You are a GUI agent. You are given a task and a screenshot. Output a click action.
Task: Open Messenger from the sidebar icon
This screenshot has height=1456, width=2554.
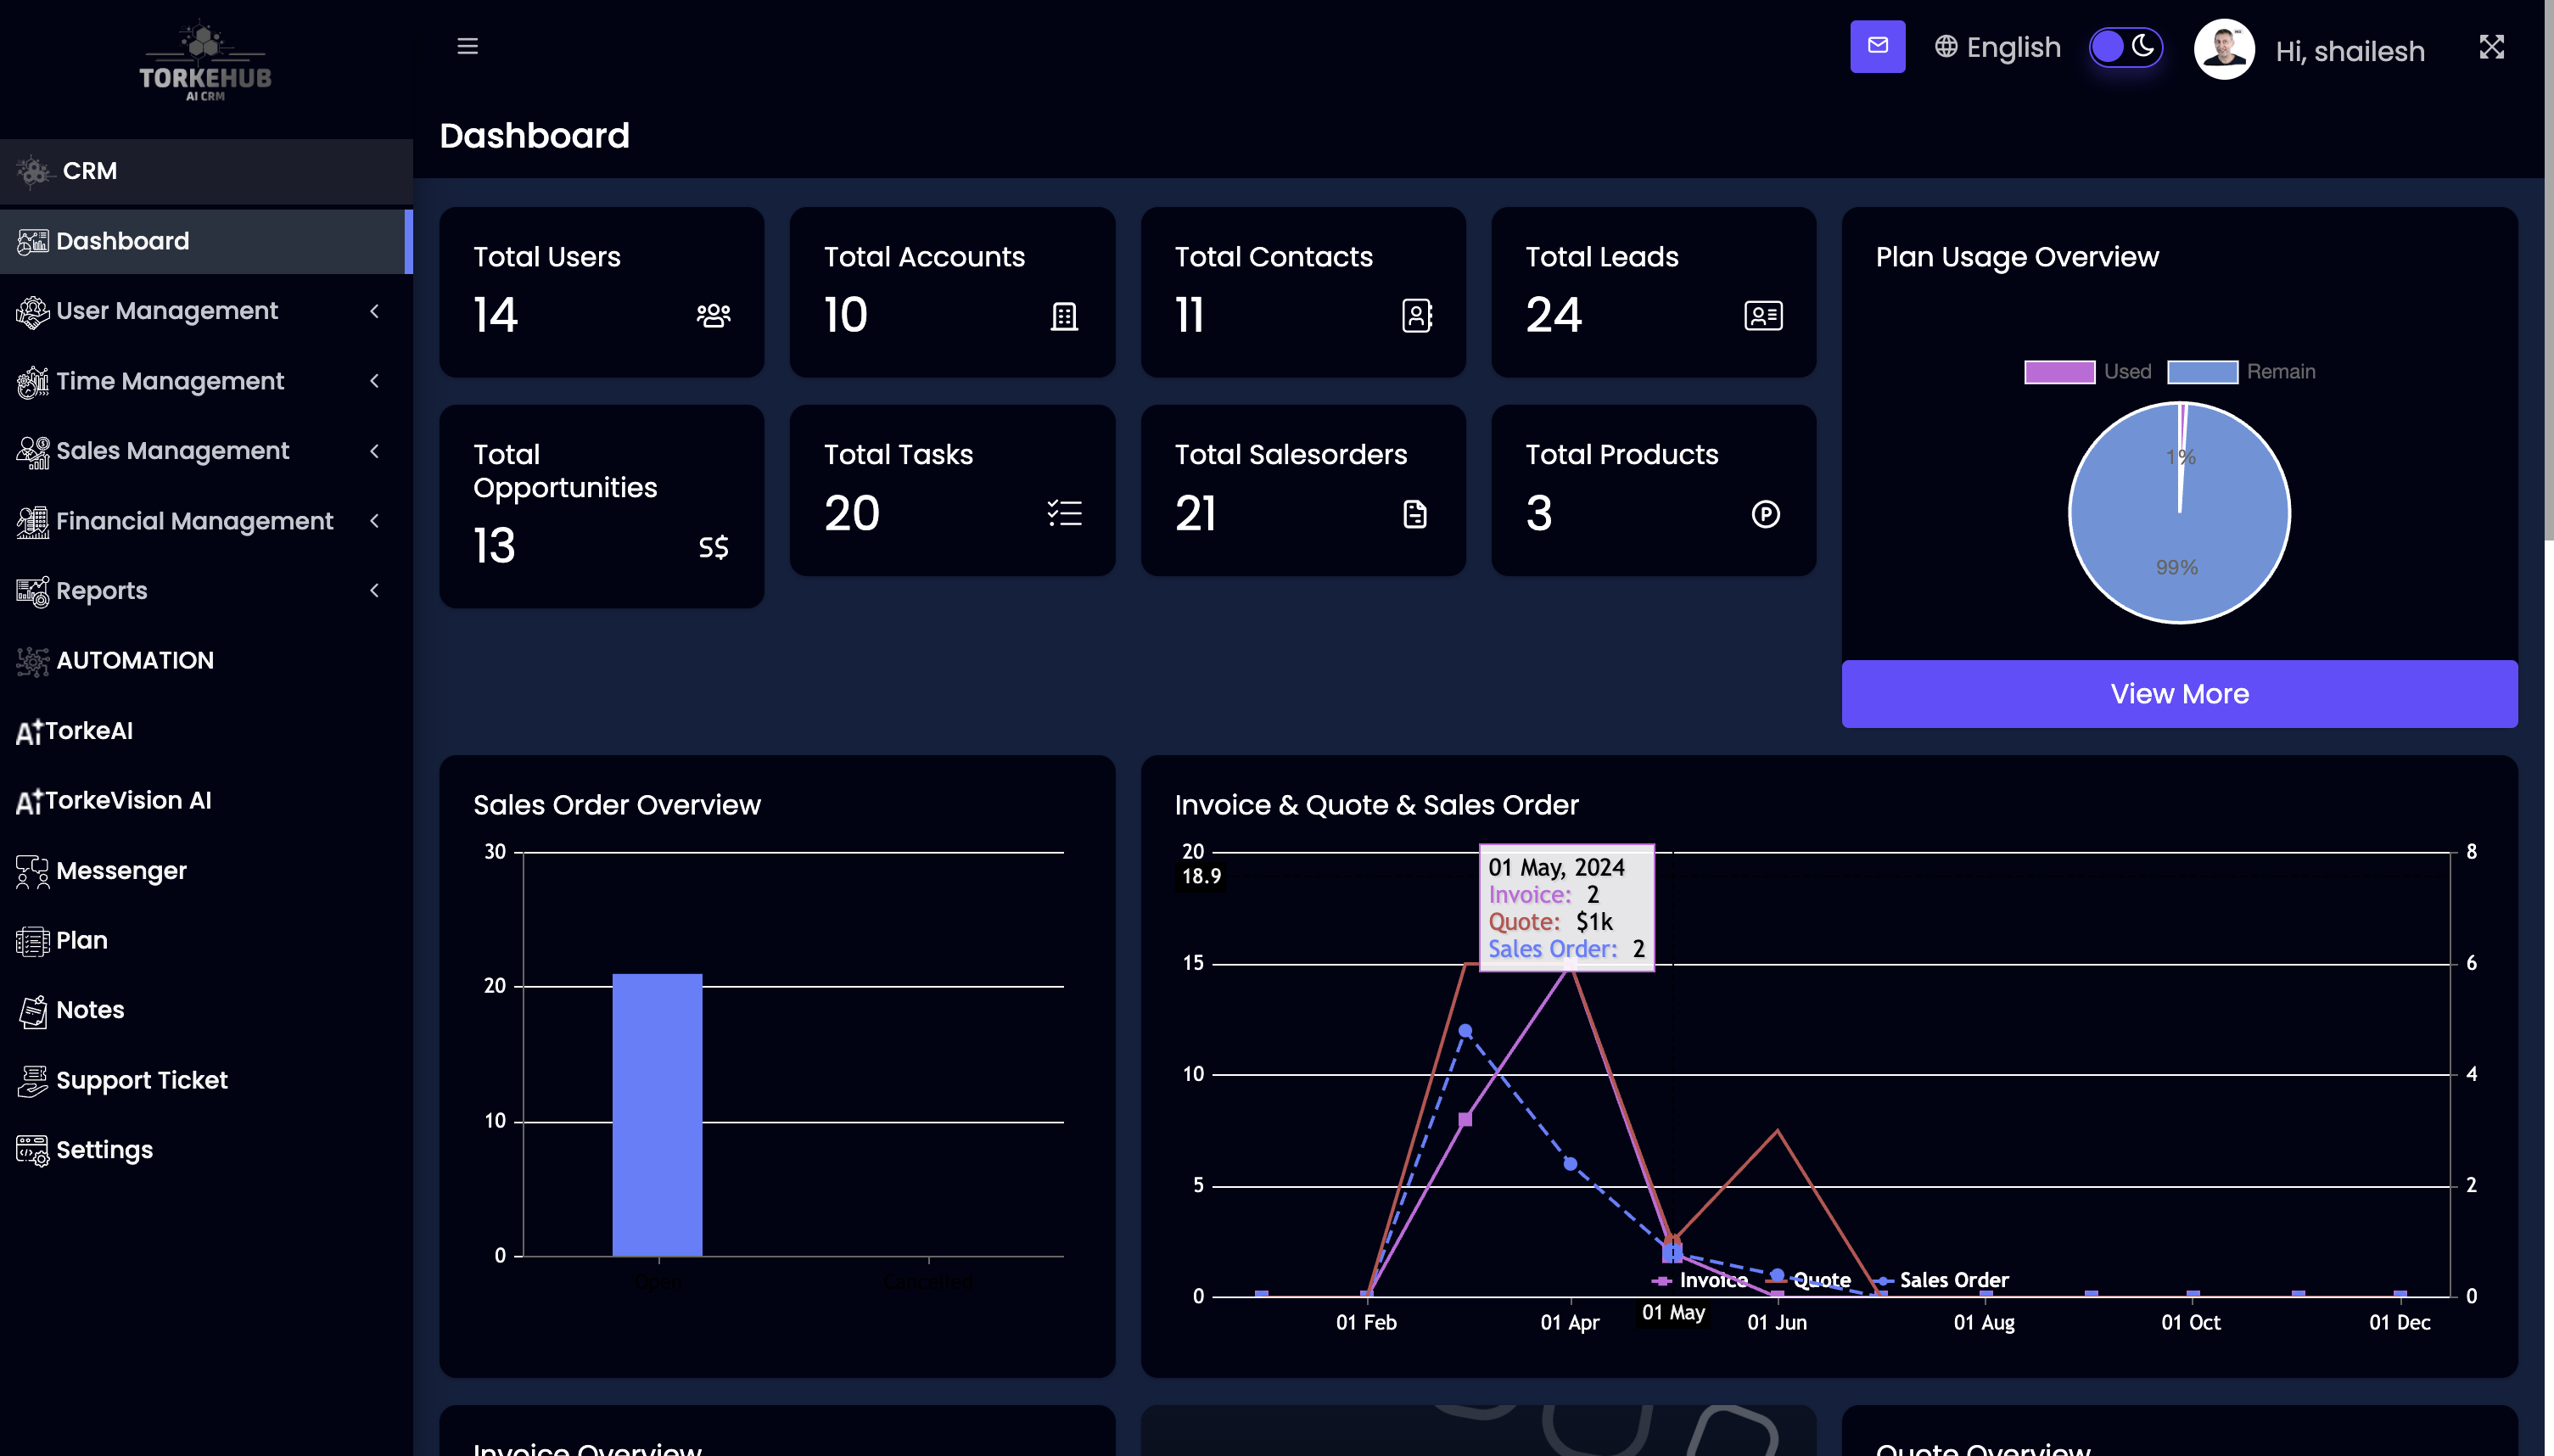click(32, 870)
